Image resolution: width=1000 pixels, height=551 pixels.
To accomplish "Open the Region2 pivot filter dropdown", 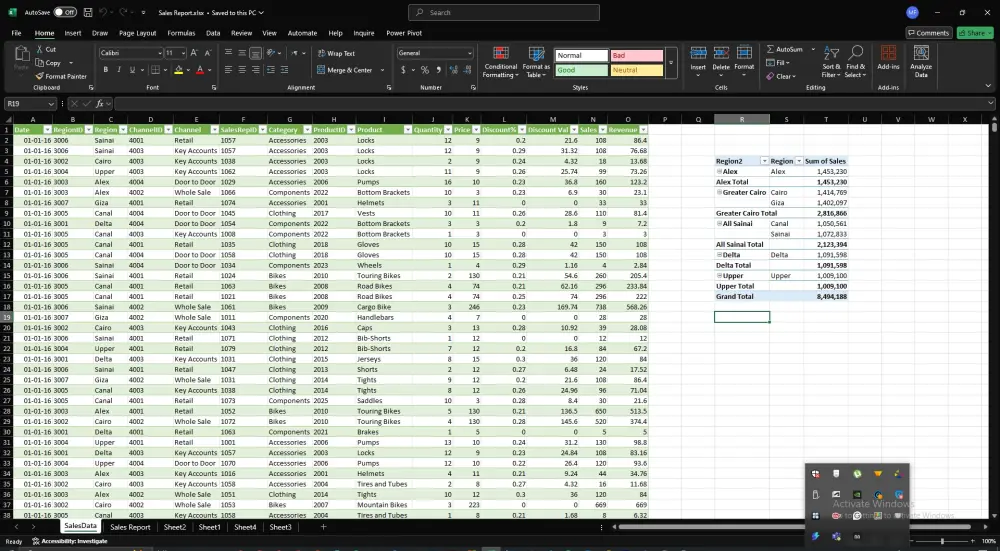I will [x=764, y=161].
